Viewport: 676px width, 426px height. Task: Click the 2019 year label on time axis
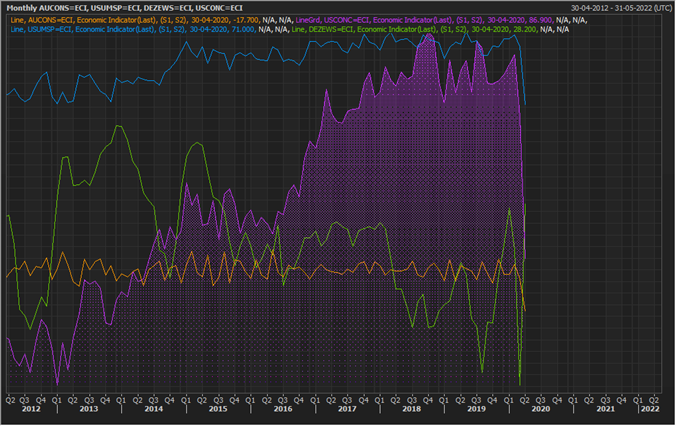coord(476,409)
